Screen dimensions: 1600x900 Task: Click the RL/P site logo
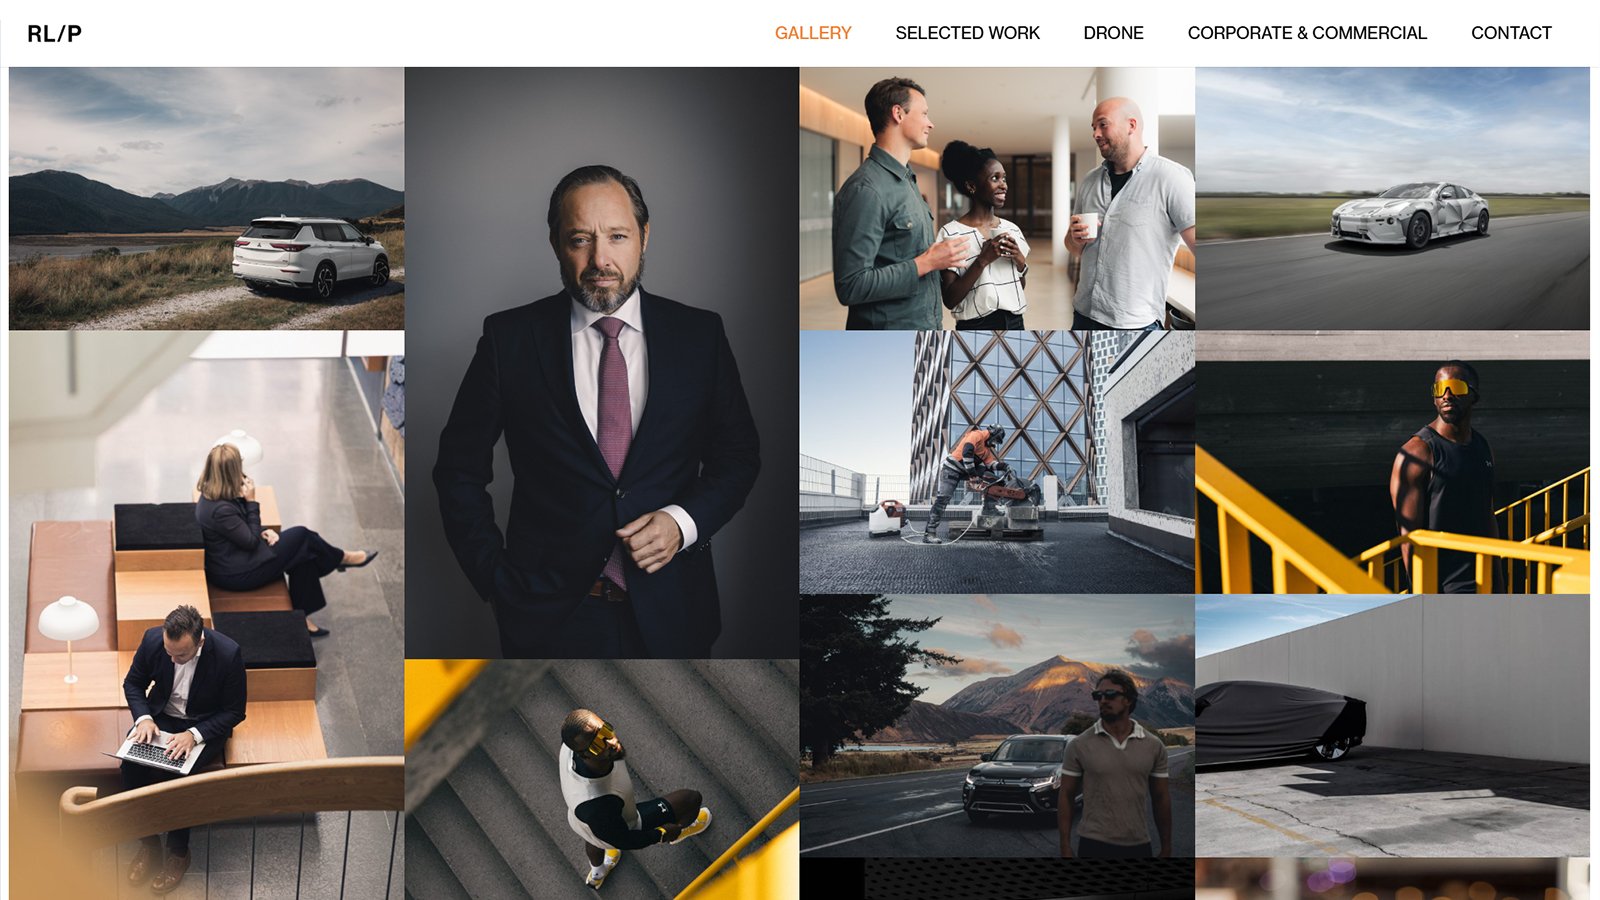pos(55,33)
